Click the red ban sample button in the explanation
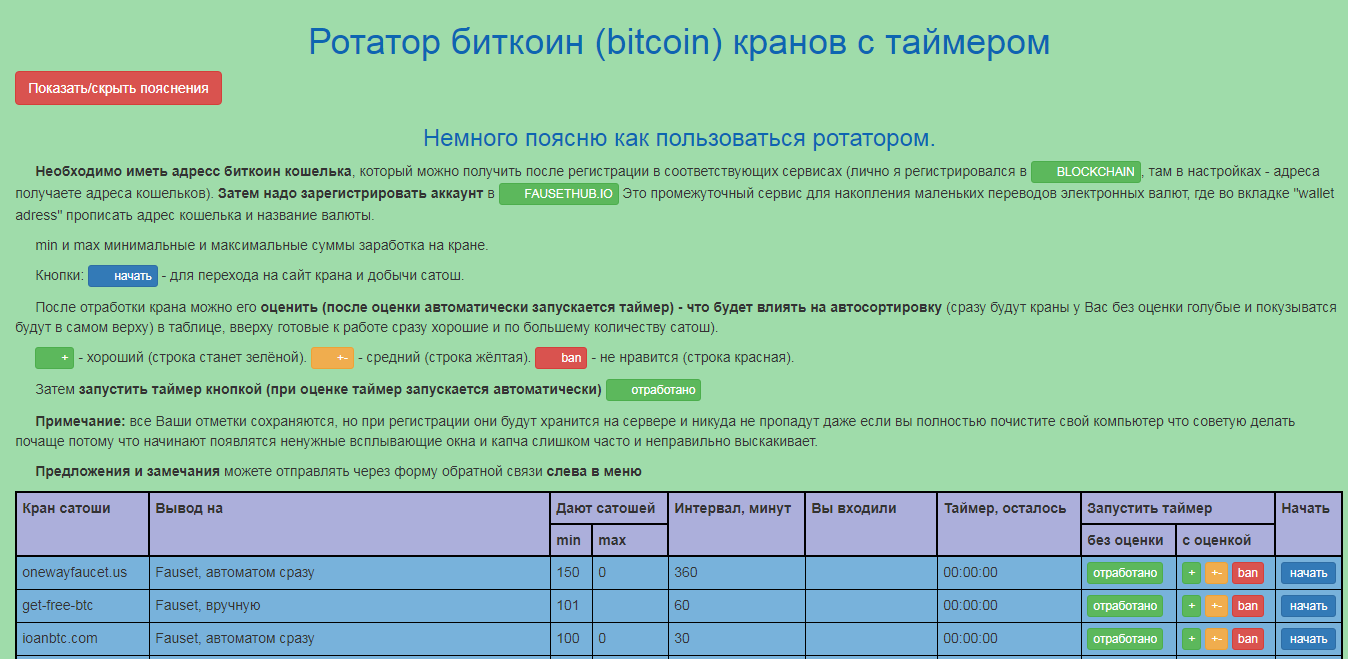 coord(561,357)
